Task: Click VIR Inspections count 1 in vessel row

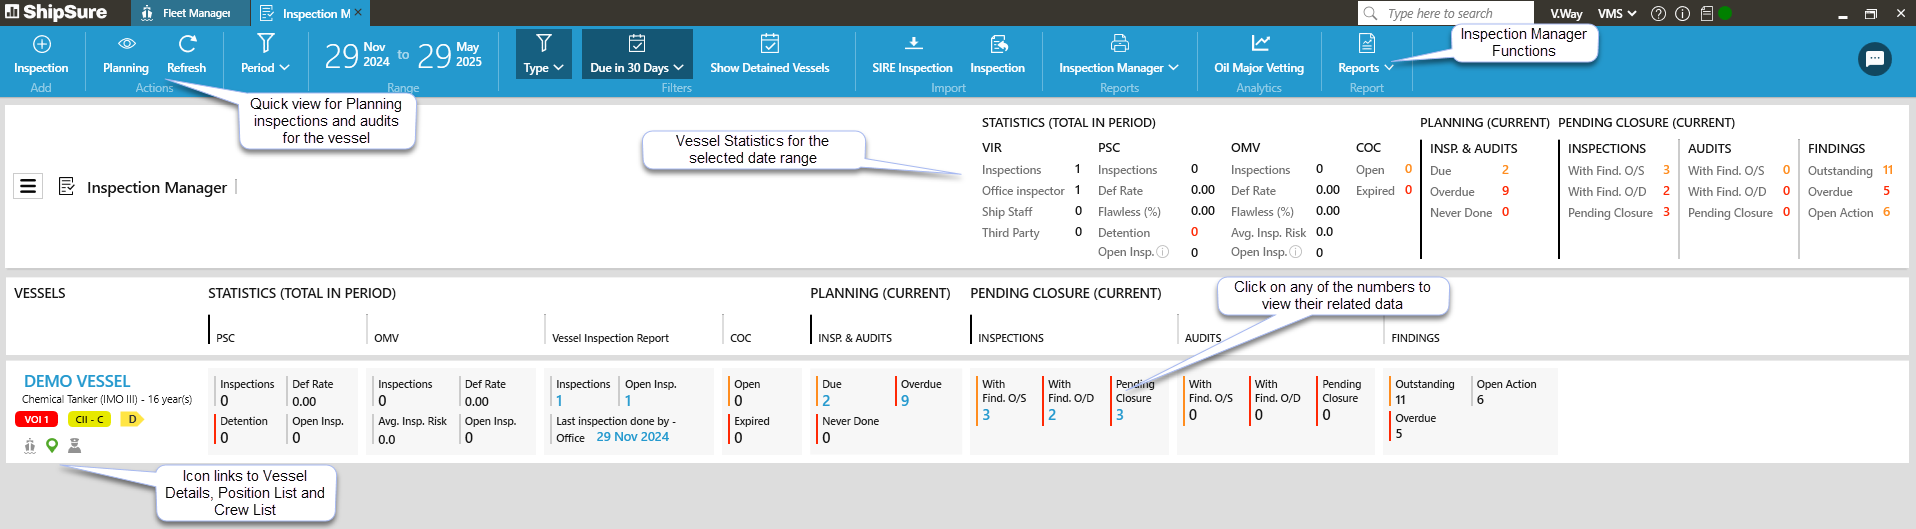Action: [559, 401]
